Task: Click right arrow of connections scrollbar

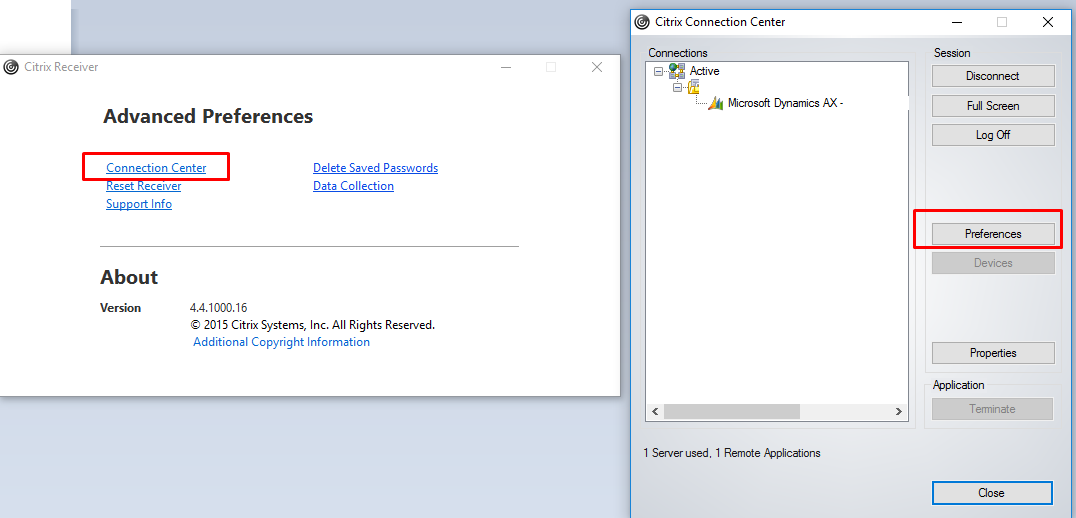Action: point(898,412)
